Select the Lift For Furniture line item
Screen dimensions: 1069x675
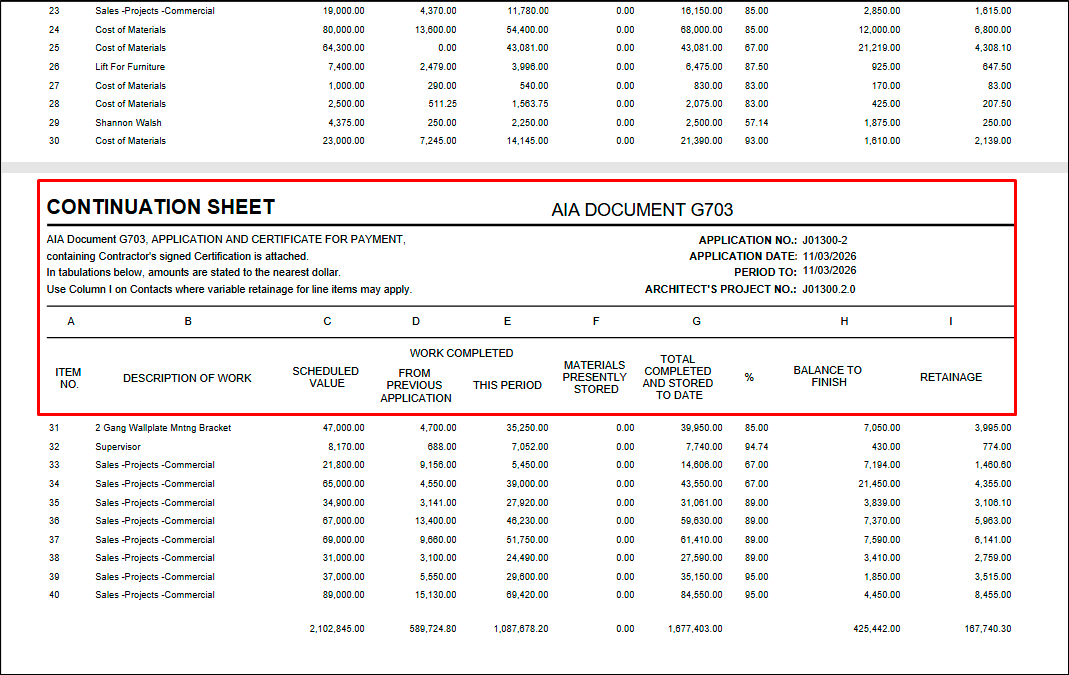pos(130,67)
